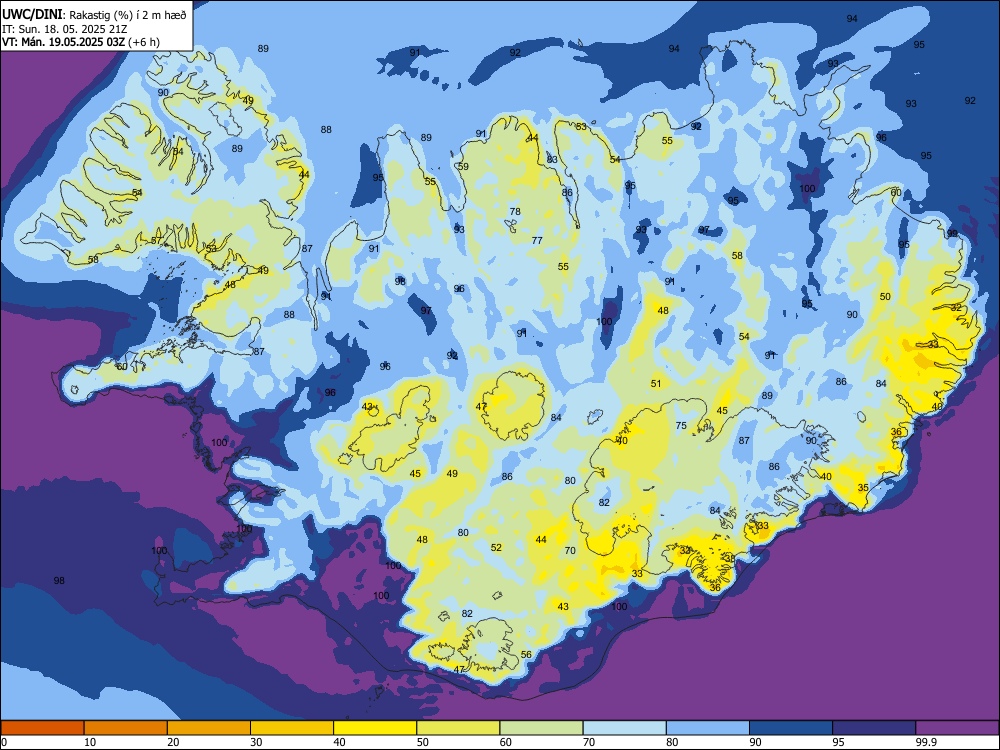
Task: Click the orange 10–20 legend swatch
Action: (126, 728)
